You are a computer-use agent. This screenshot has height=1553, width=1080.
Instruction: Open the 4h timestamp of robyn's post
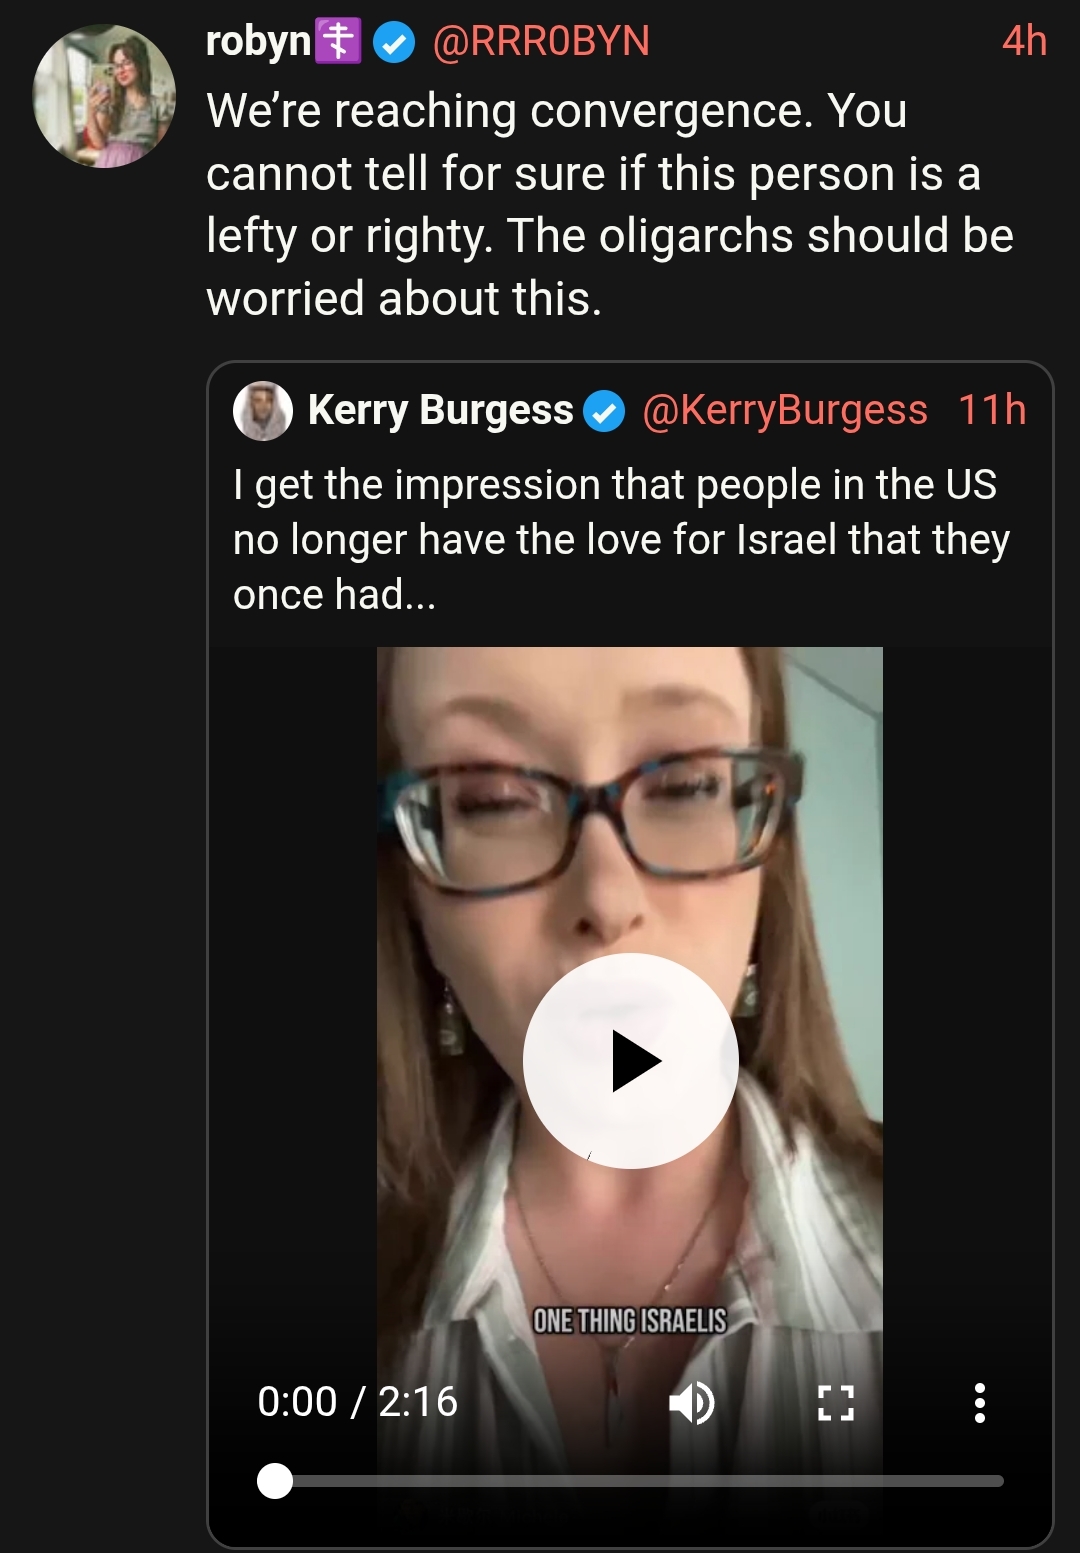point(1025,41)
